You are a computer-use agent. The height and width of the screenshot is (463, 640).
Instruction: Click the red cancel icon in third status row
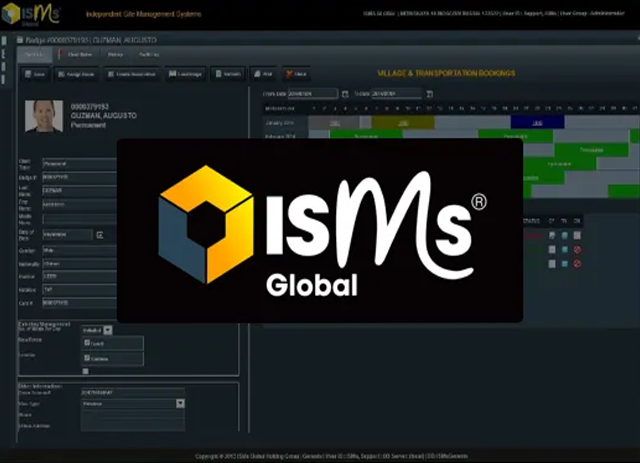(x=577, y=264)
